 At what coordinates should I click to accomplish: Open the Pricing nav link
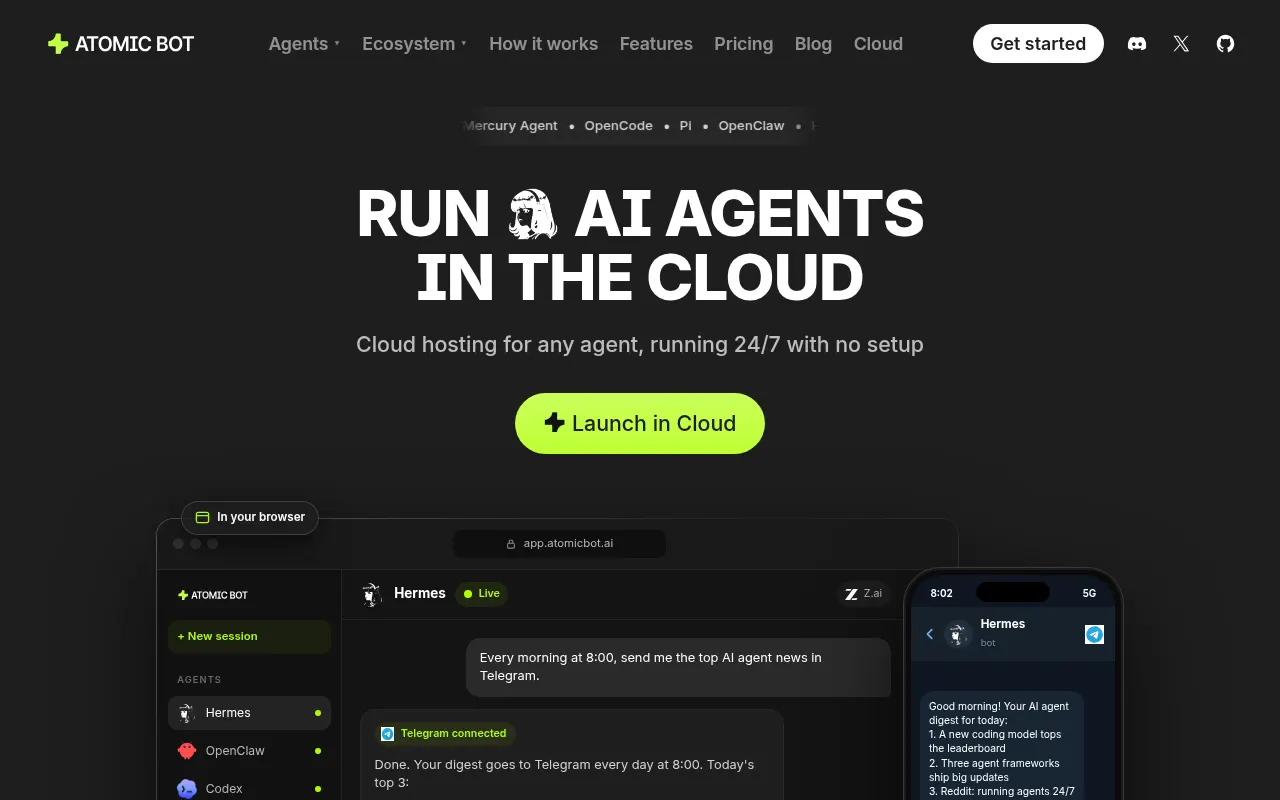pos(743,44)
